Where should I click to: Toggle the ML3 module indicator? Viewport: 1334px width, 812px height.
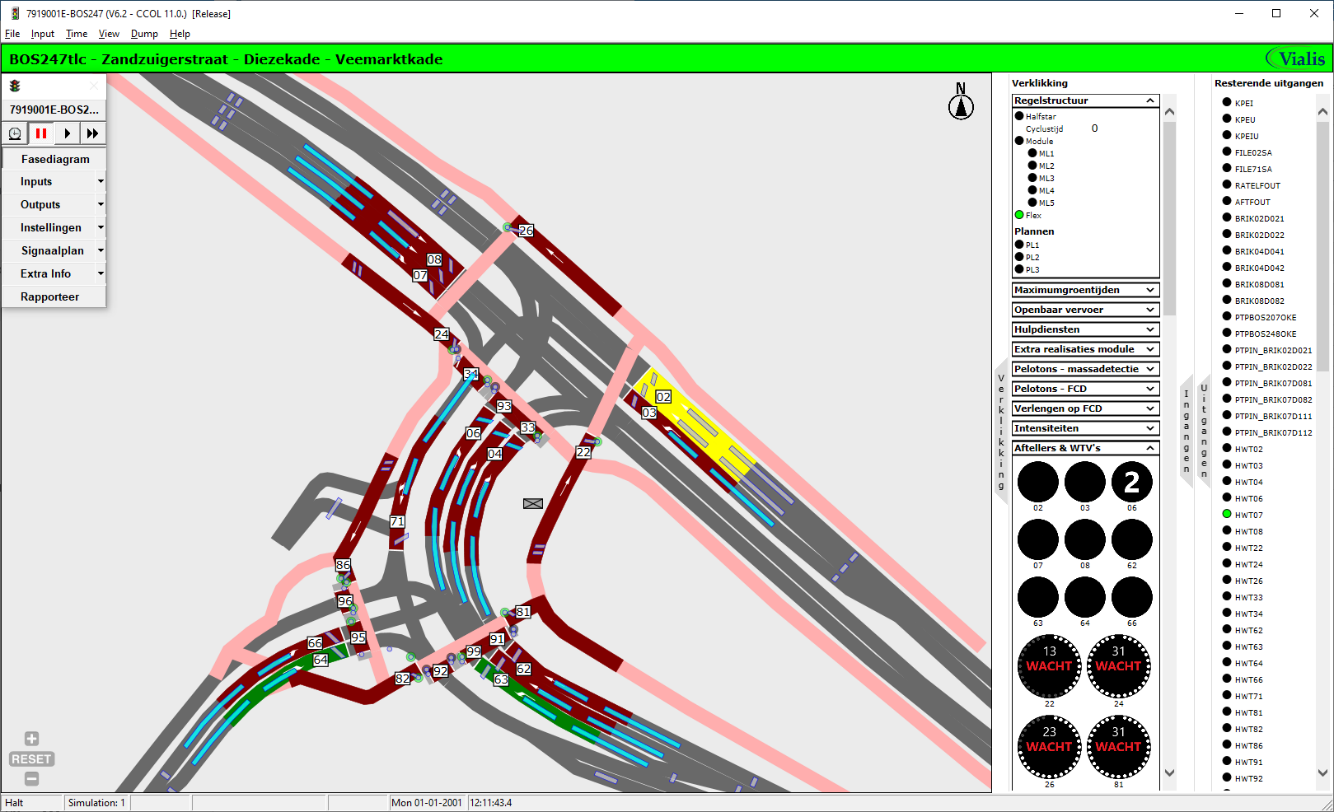1033,178
